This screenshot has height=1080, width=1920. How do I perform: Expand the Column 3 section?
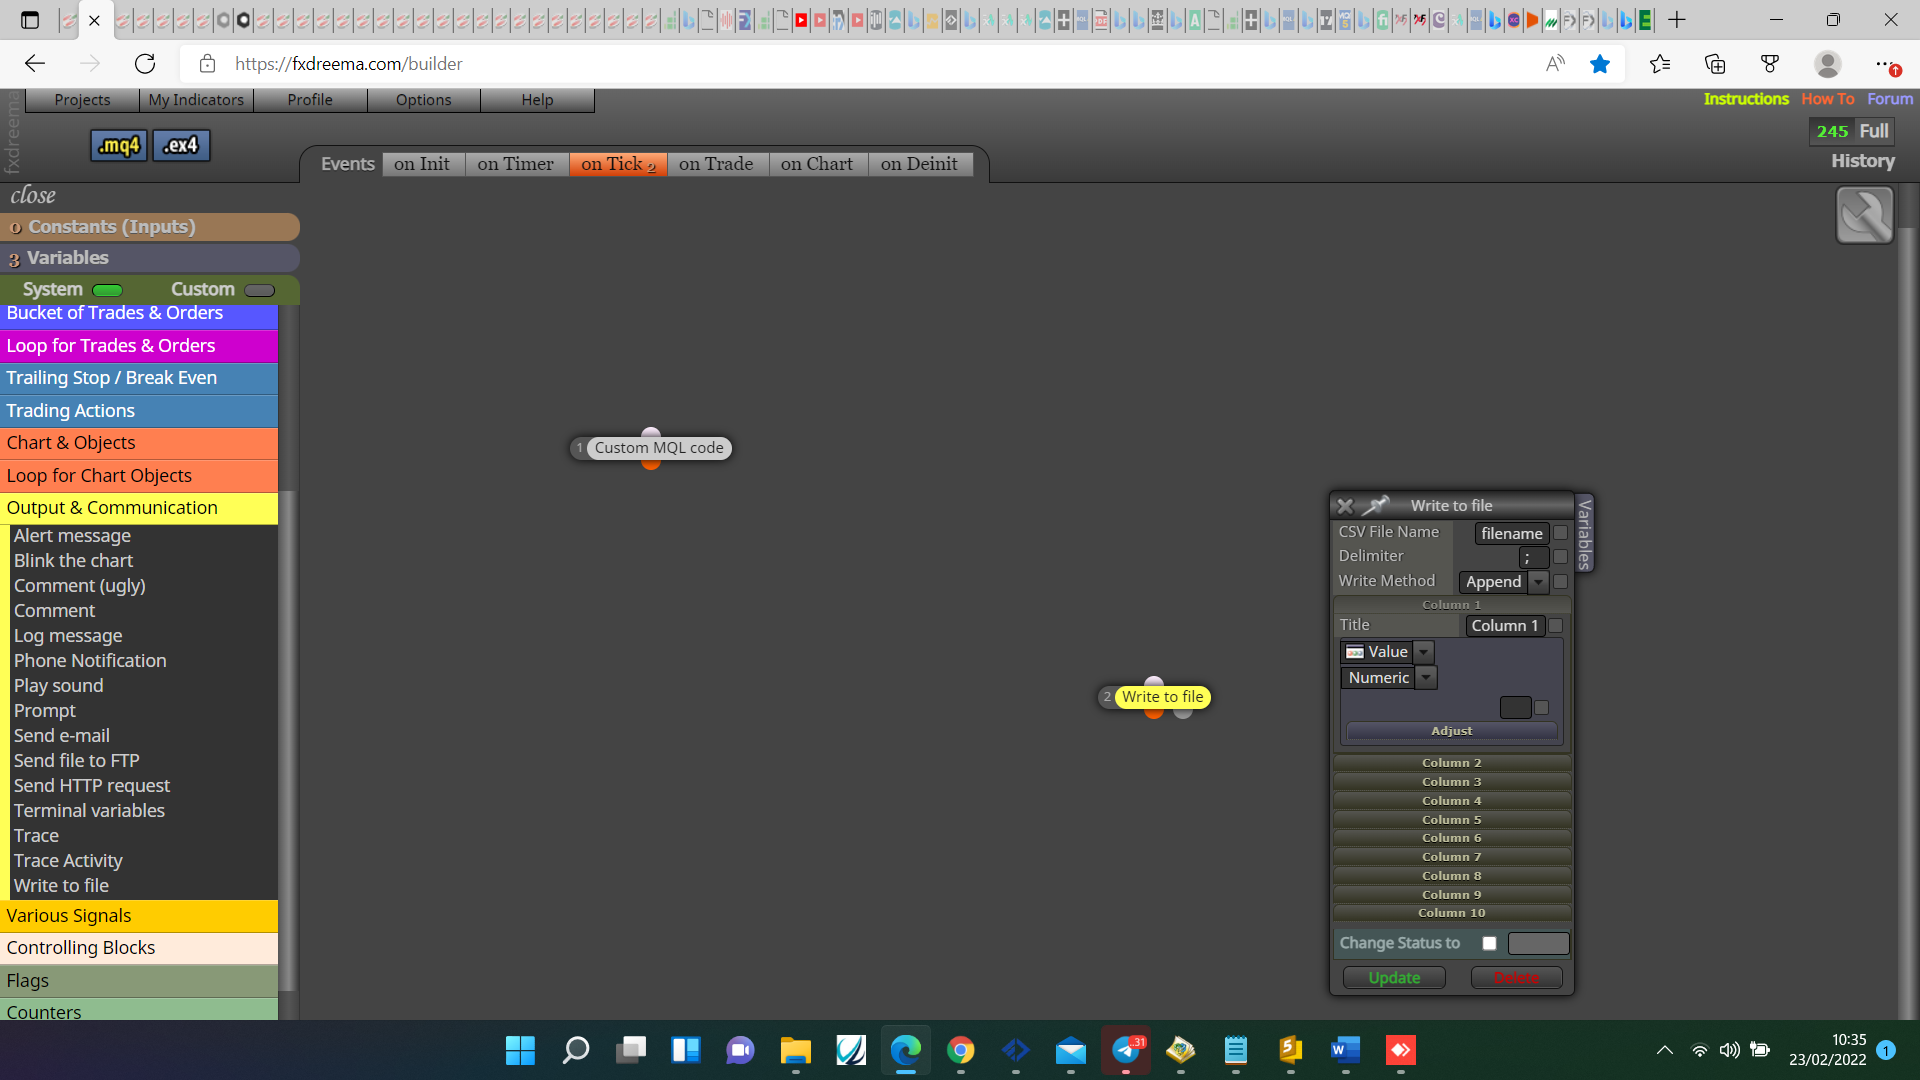coord(1452,782)
